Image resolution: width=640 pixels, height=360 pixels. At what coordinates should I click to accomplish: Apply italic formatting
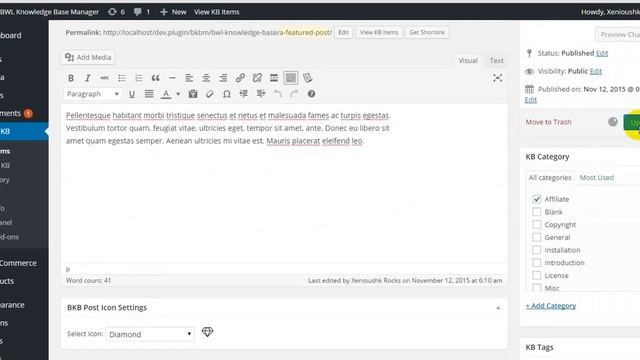pos(87,78)
